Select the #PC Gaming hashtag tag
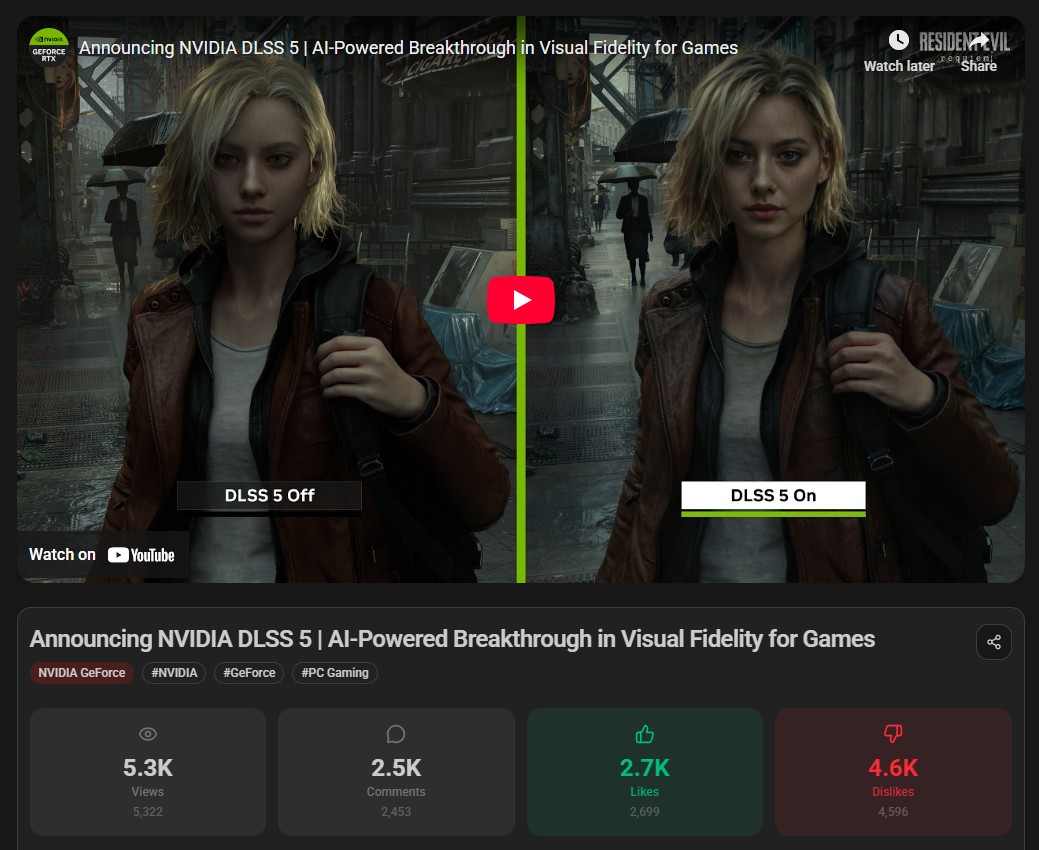Image resolution: width=1039 pixels, height=850 pixels. [335, 672]
